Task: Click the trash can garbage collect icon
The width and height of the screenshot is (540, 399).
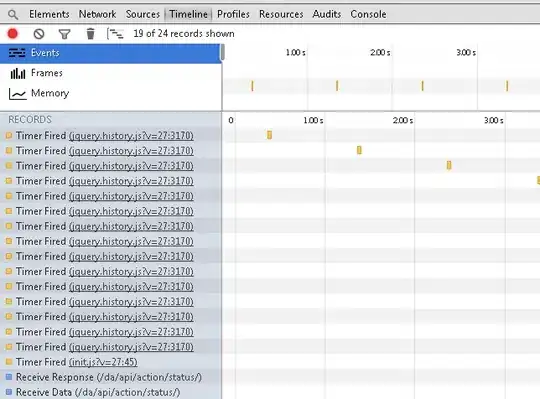Action: point(90,34)
